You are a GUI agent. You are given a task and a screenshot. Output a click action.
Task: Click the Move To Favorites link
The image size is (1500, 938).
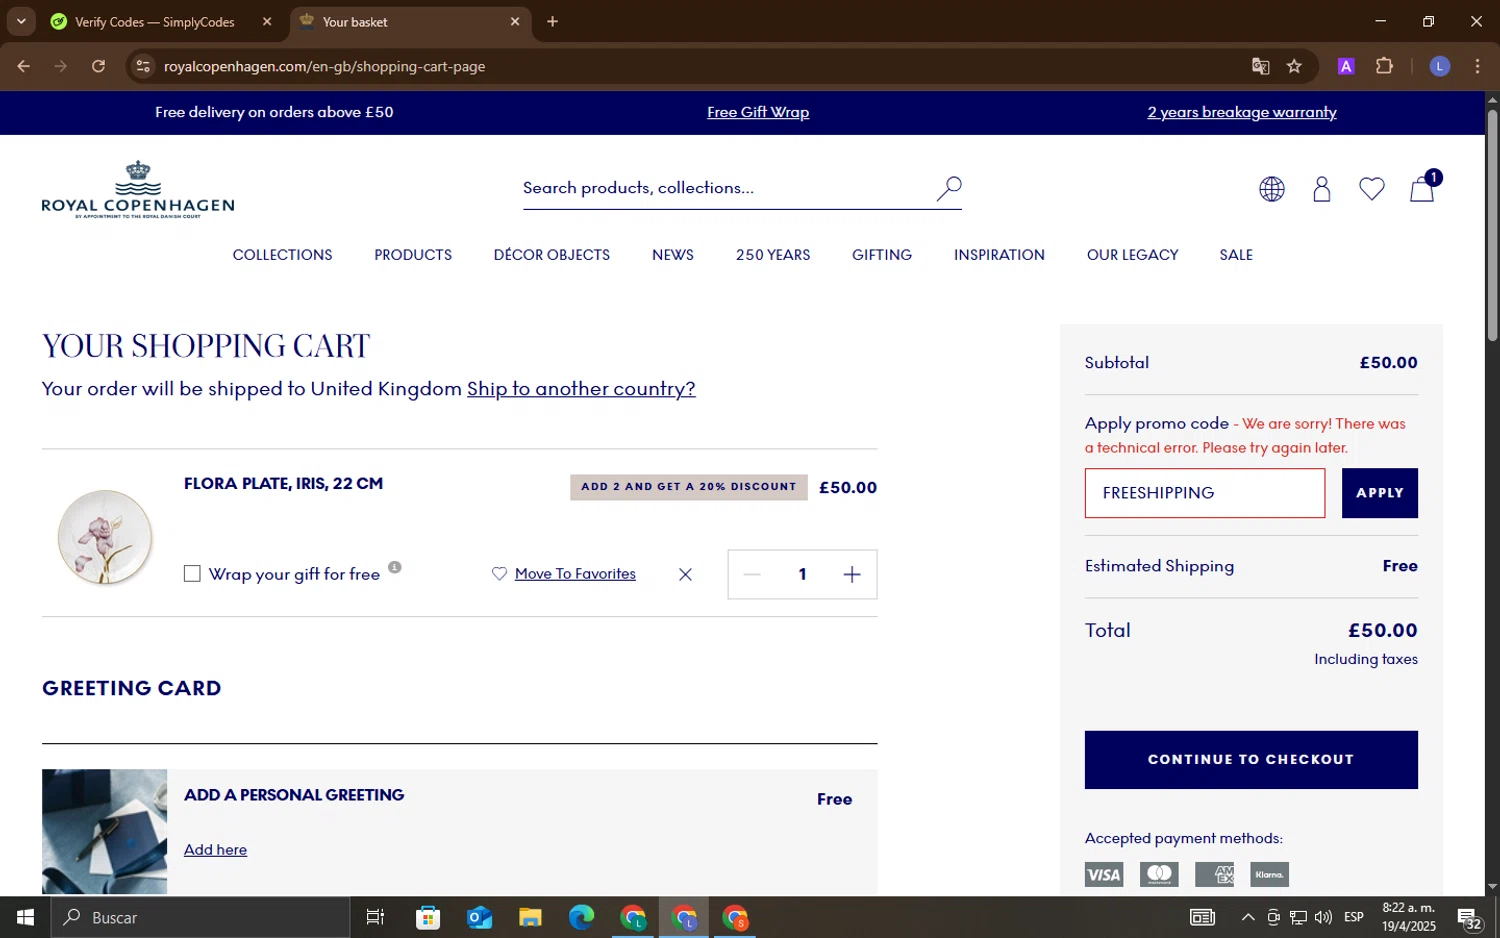575,574
